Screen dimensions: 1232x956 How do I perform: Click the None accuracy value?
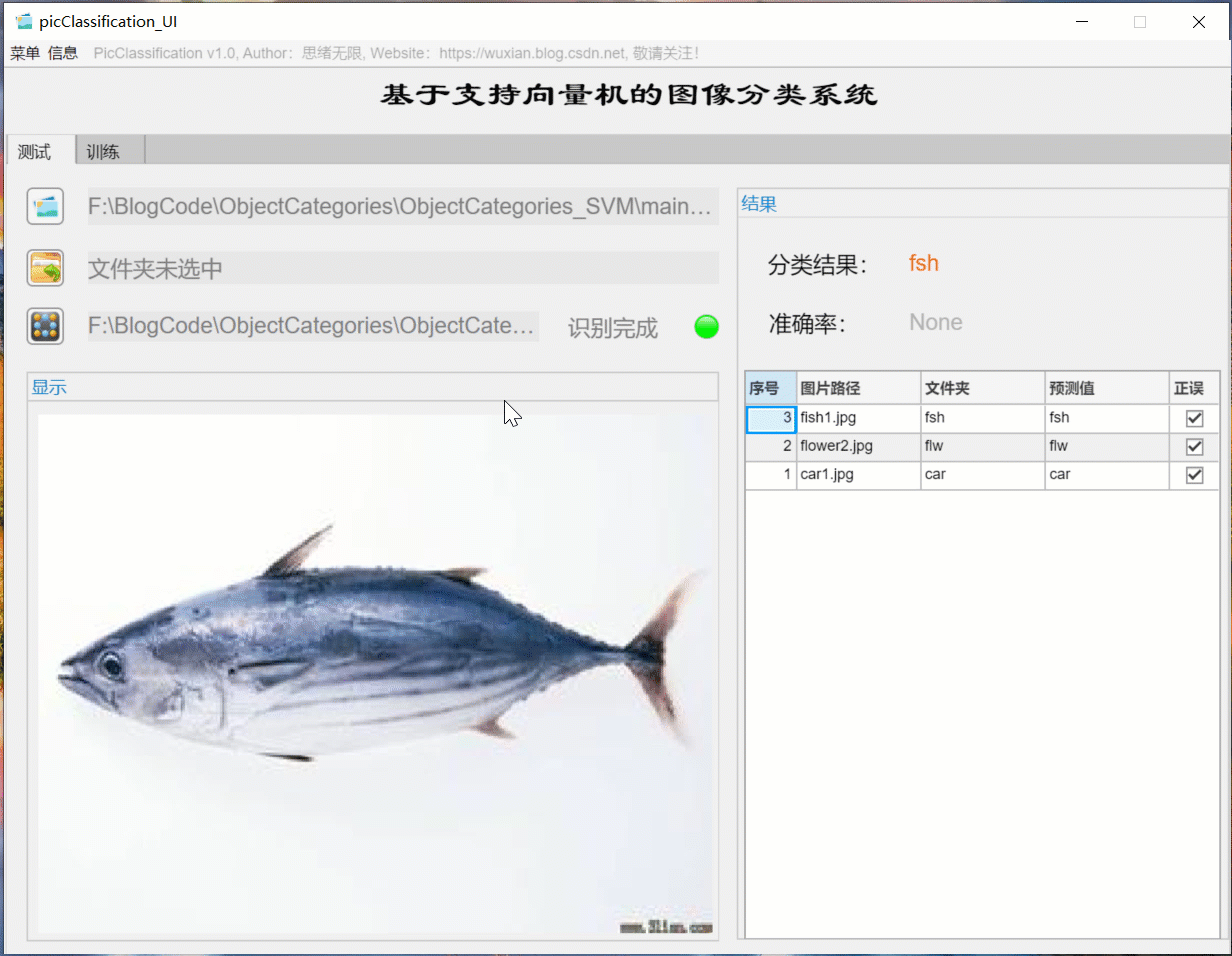tap(936, 322)
